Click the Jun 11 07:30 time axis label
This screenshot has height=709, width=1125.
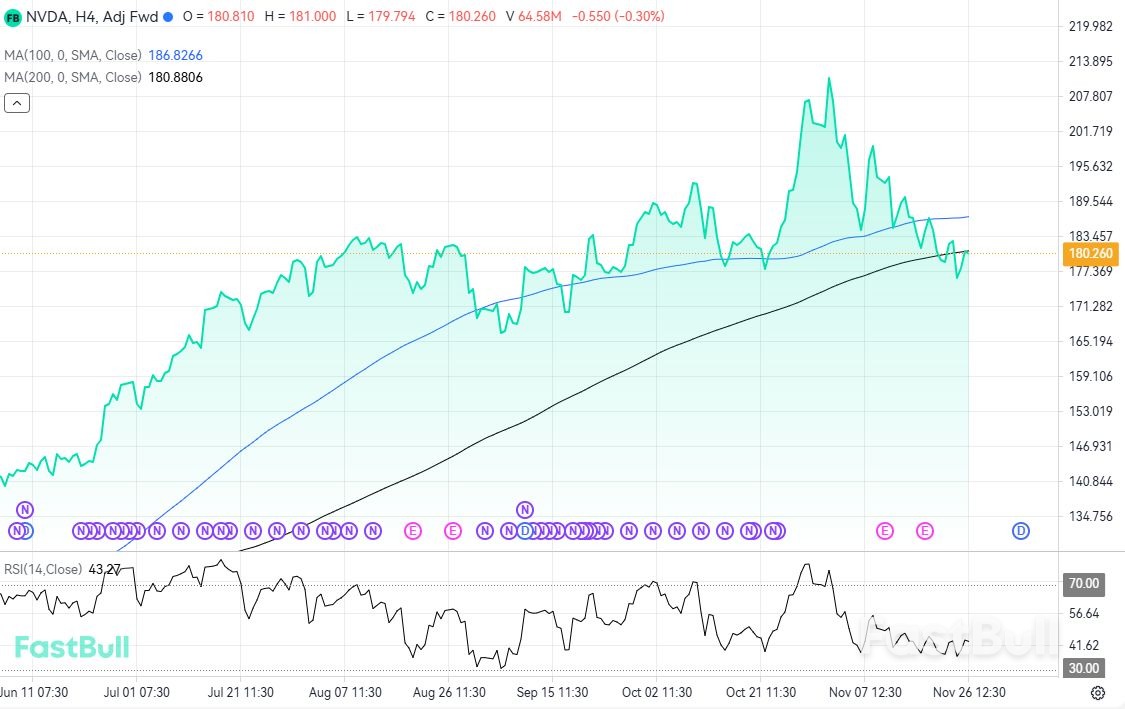coord(34,692)
